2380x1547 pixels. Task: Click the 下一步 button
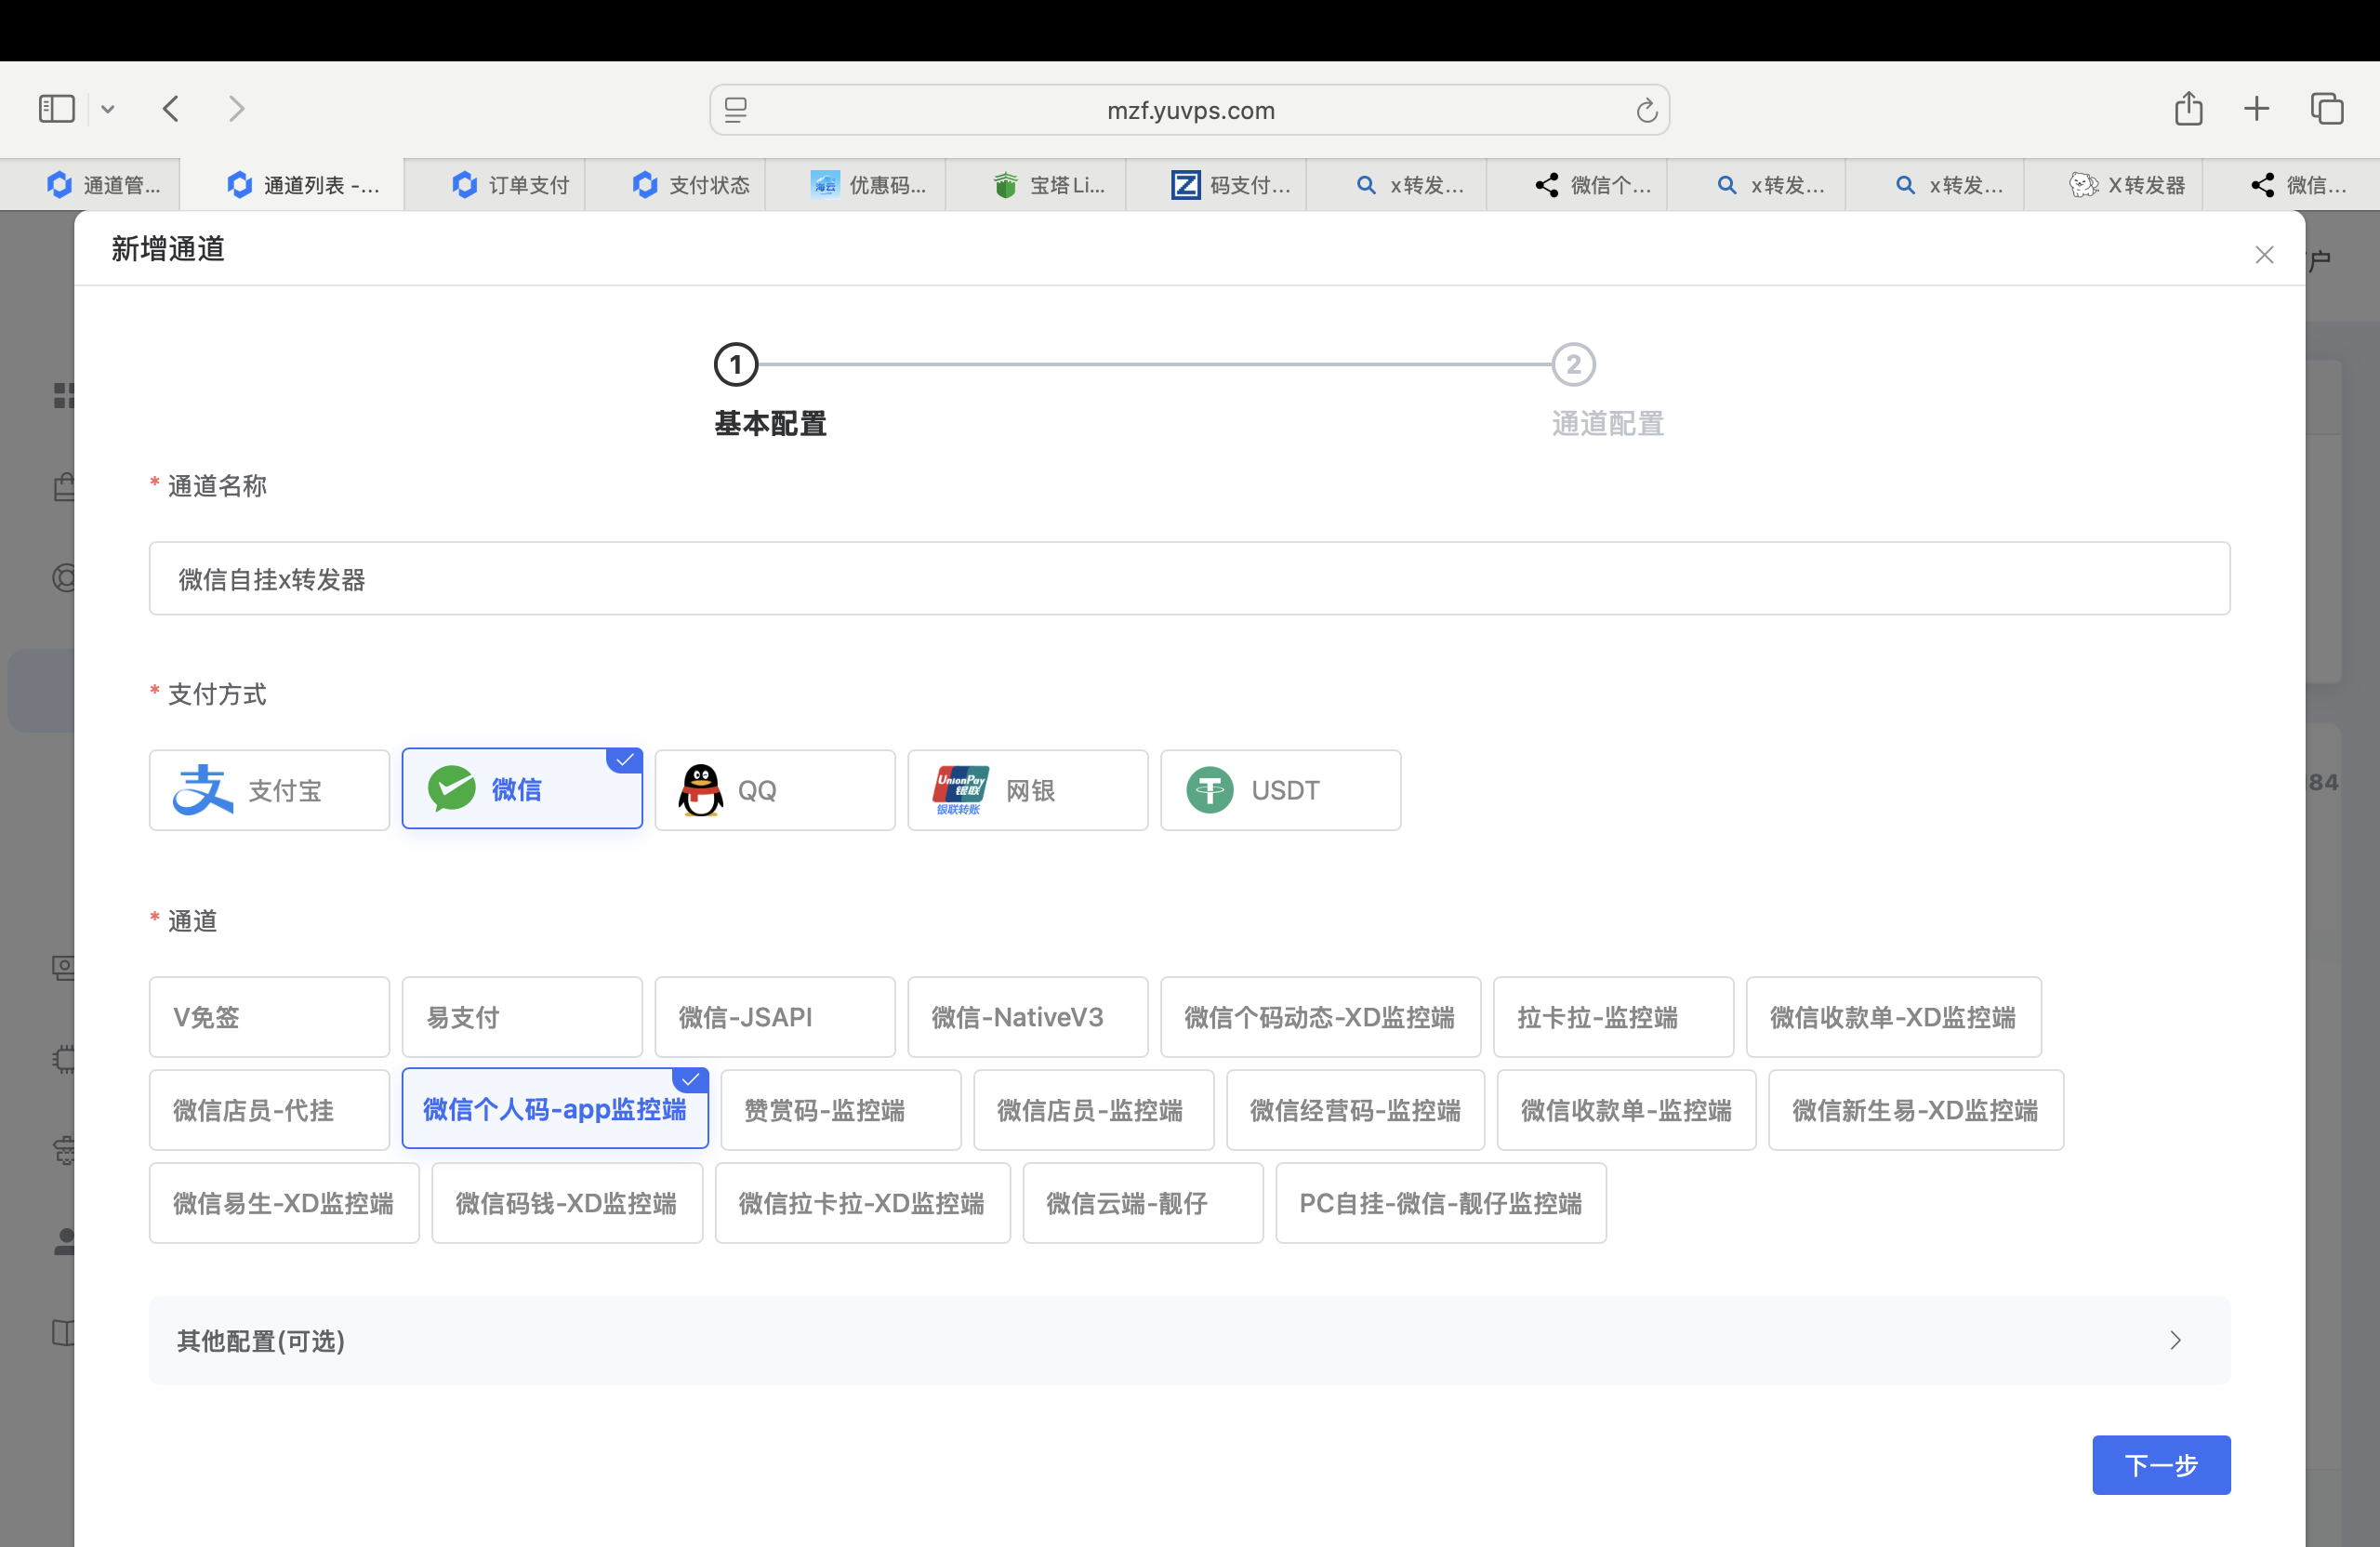pos(2160,1465)
